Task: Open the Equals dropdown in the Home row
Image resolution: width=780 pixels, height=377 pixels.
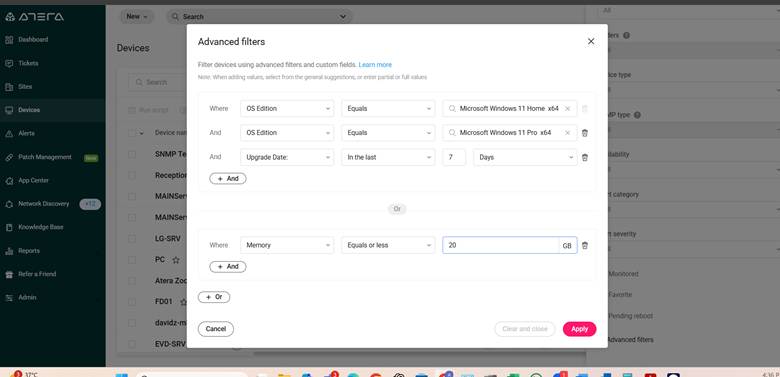Action: click(388, 108)
